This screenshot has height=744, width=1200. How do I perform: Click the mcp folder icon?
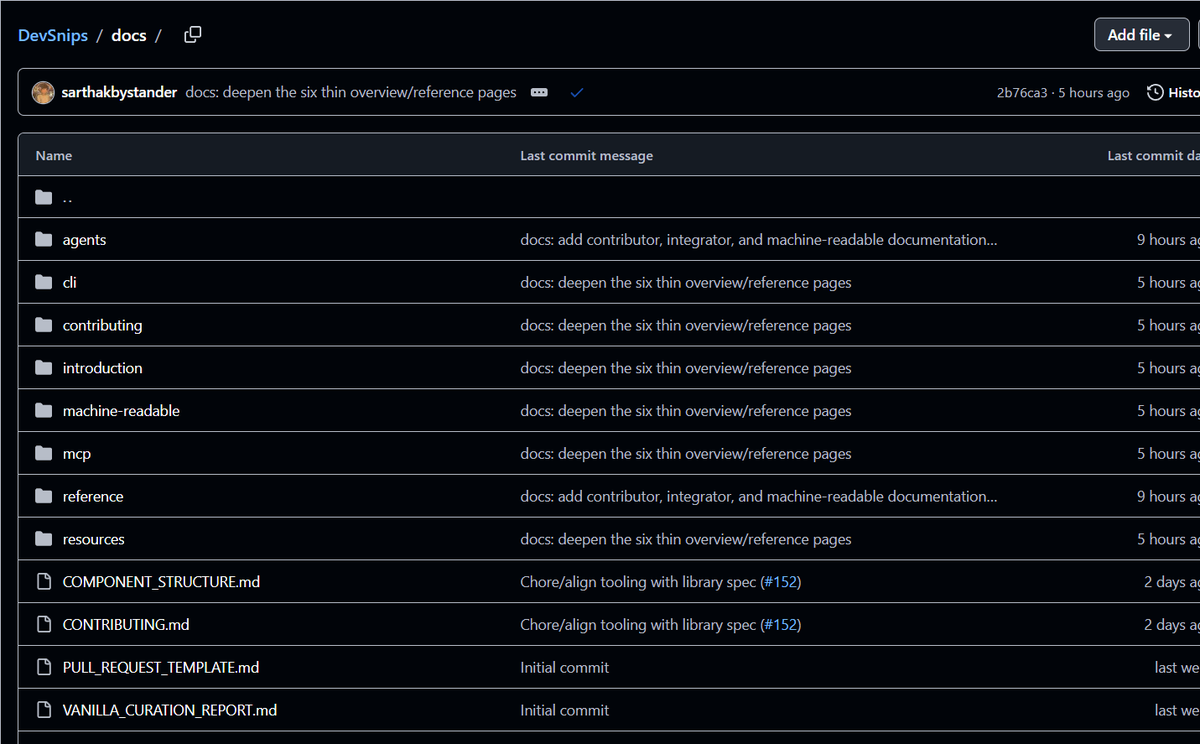43,454
